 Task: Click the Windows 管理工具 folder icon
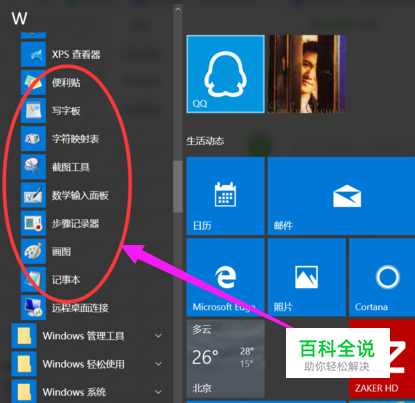pos(24,336)
